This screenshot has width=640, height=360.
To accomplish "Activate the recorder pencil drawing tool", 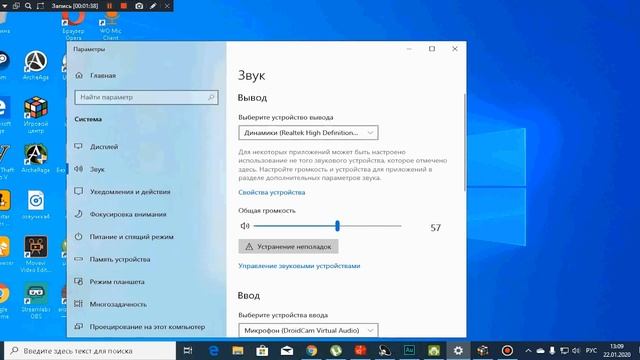I will pyautogui.click(x=153, y=6).
